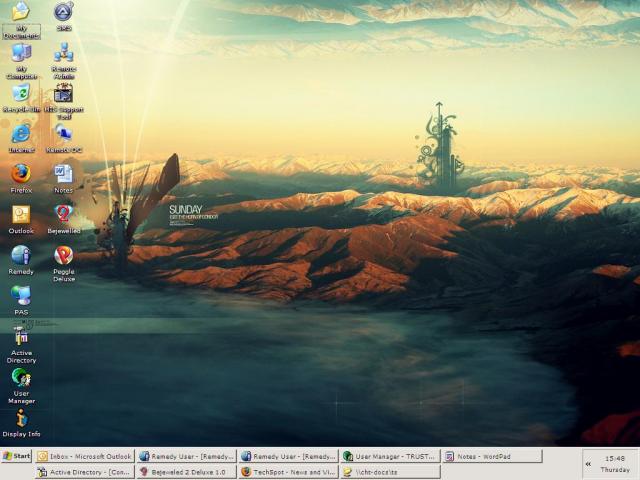Launch the Internet Explorer desktop icon
640x480 pixels.
click(x=21, y=138)
